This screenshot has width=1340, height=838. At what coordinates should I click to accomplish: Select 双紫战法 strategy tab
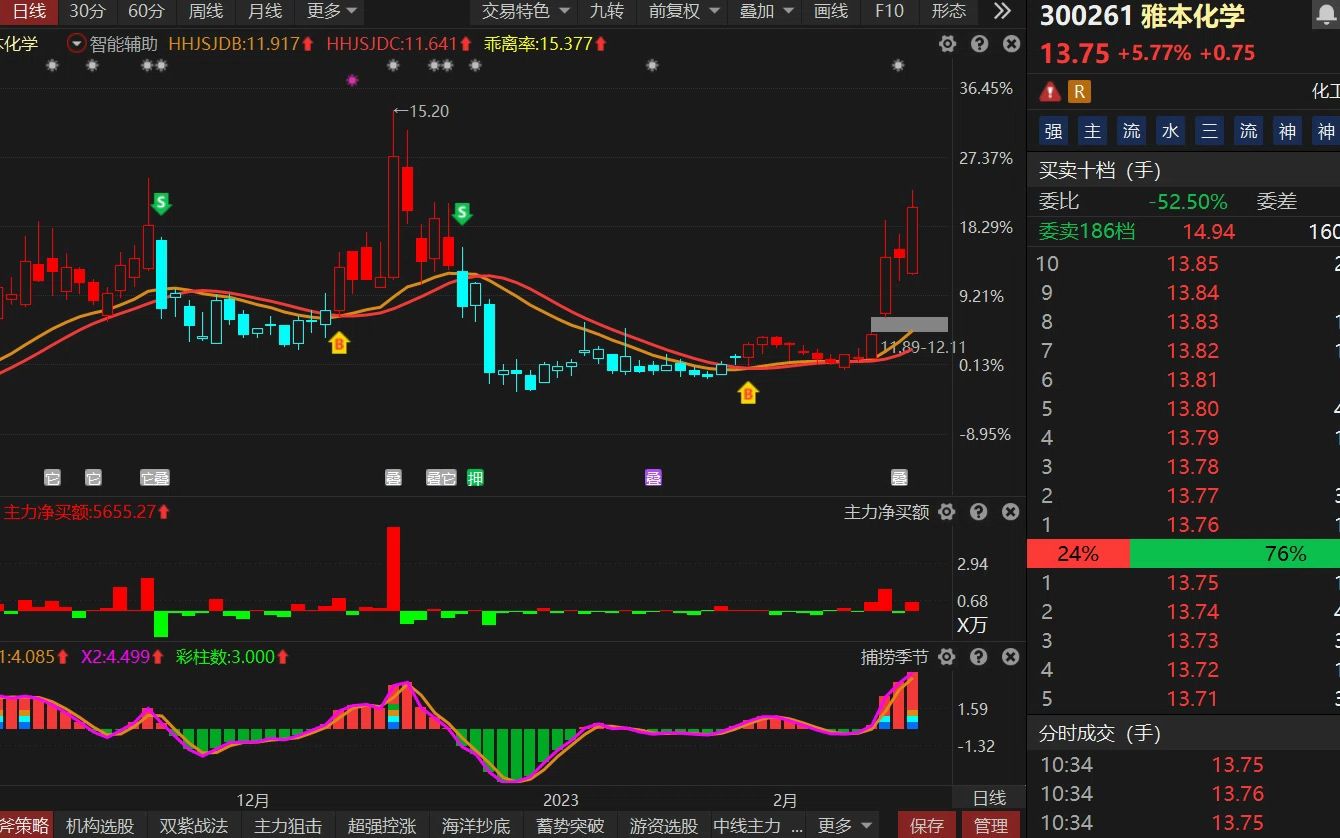click(x=193, y=826)
